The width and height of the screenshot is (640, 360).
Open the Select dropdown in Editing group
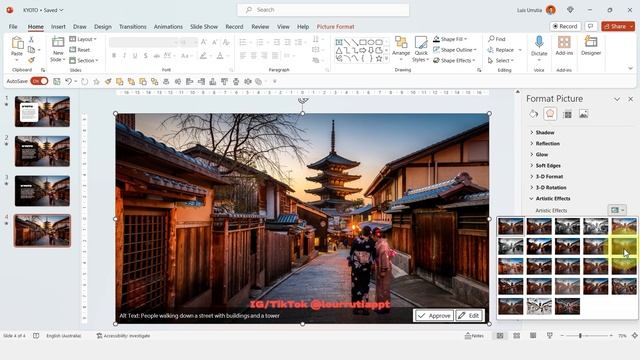tap(501, 60)
